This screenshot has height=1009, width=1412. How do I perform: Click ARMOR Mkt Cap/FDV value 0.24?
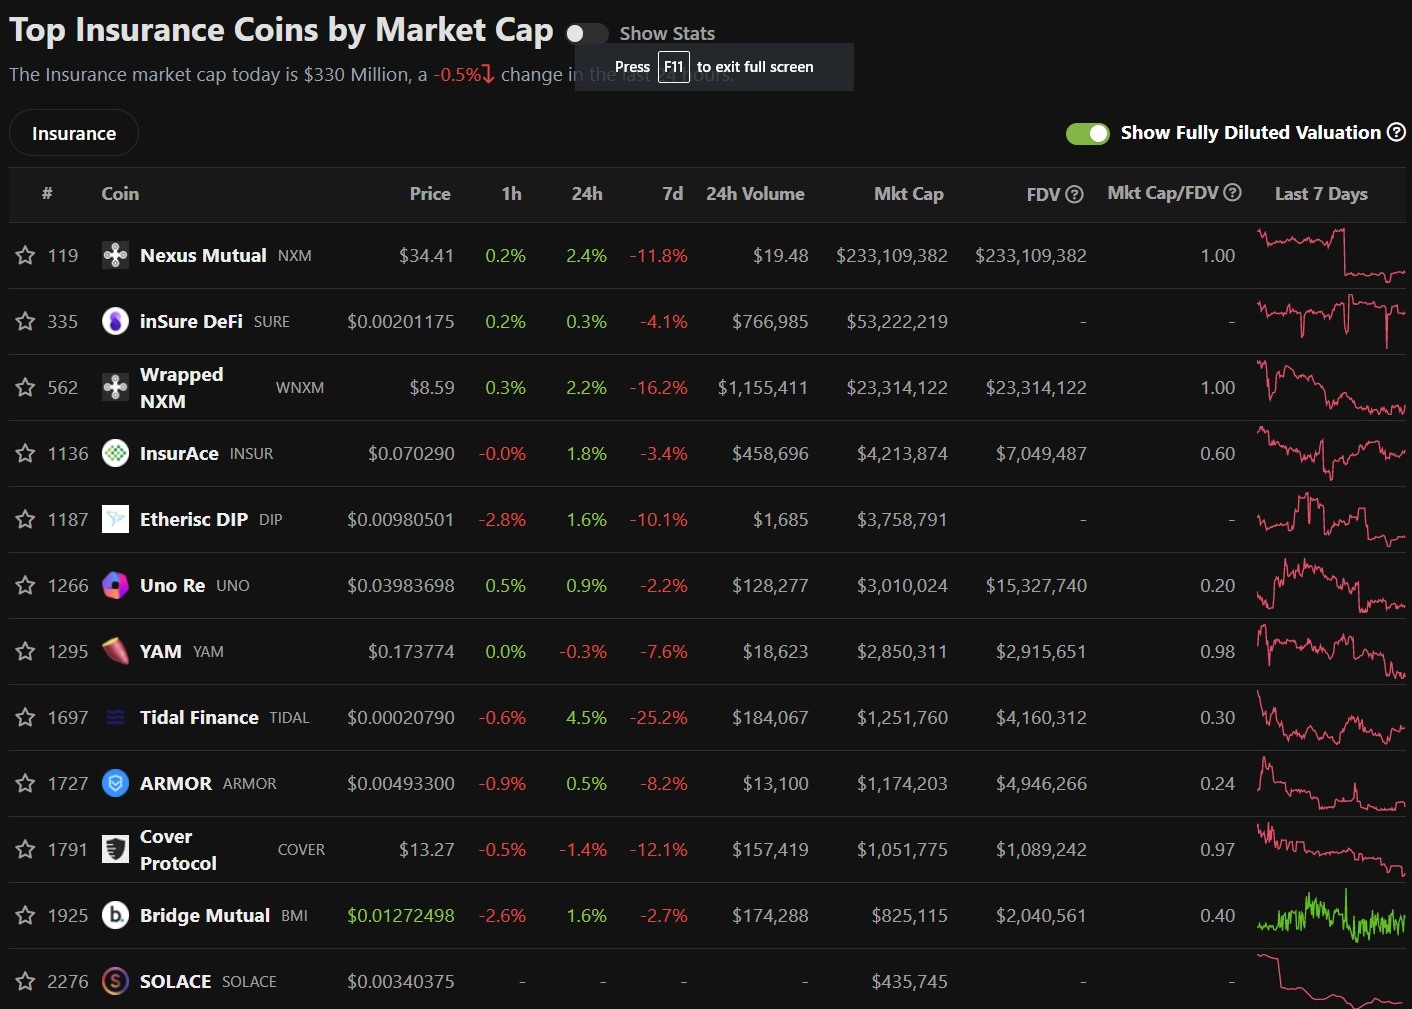point(1218,784)
